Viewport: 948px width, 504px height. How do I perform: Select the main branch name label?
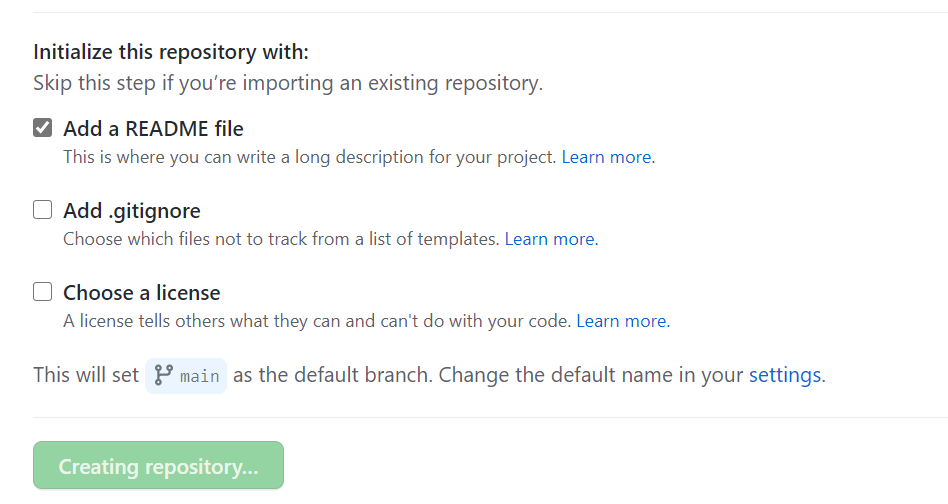200,376
